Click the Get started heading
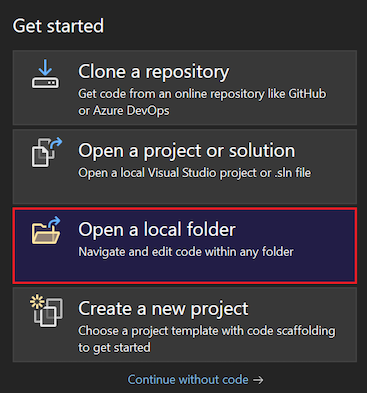The height and width of the screenshot is (393, 367). click(x=58, y=26)
